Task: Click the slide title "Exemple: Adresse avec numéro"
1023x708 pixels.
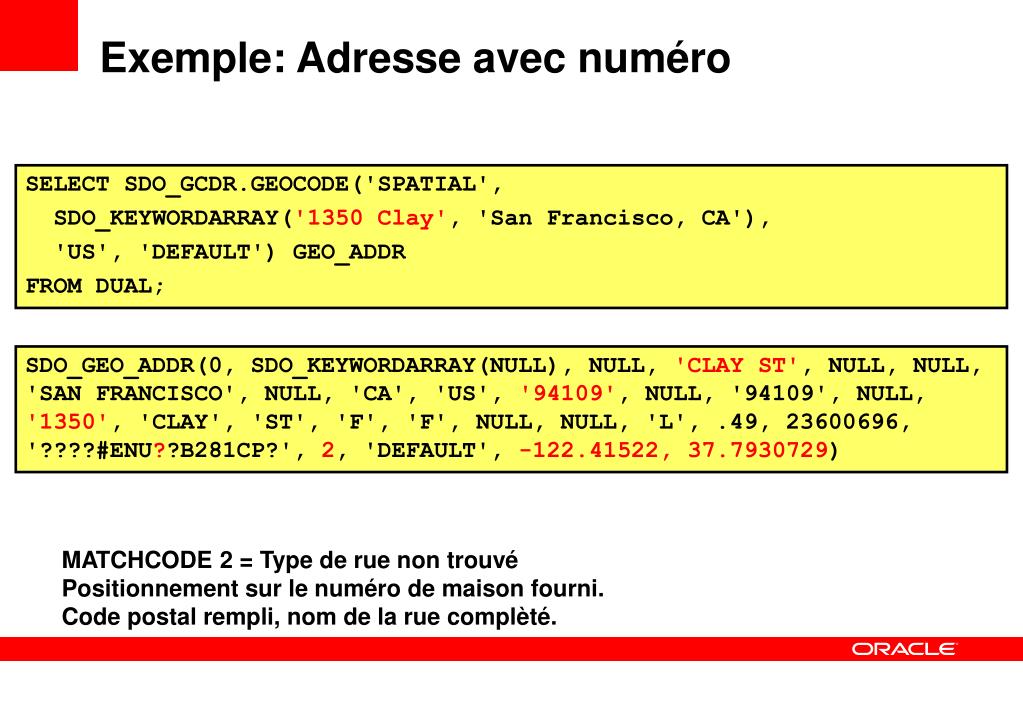Action: (x=415, y=59)
